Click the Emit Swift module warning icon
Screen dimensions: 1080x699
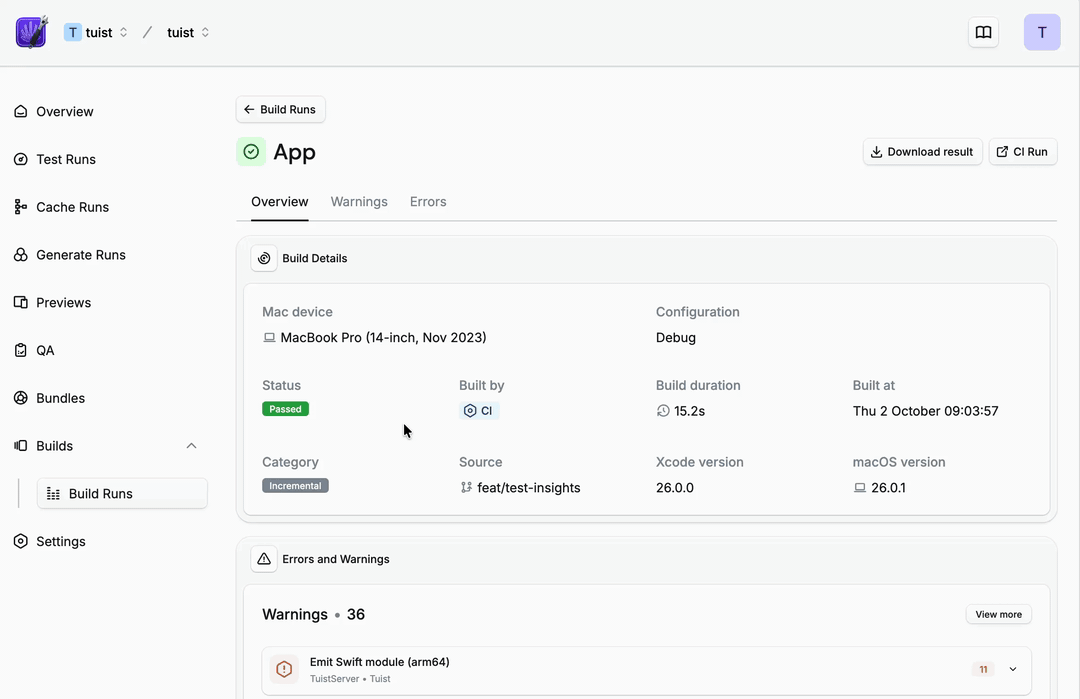(x=284, y=669)
